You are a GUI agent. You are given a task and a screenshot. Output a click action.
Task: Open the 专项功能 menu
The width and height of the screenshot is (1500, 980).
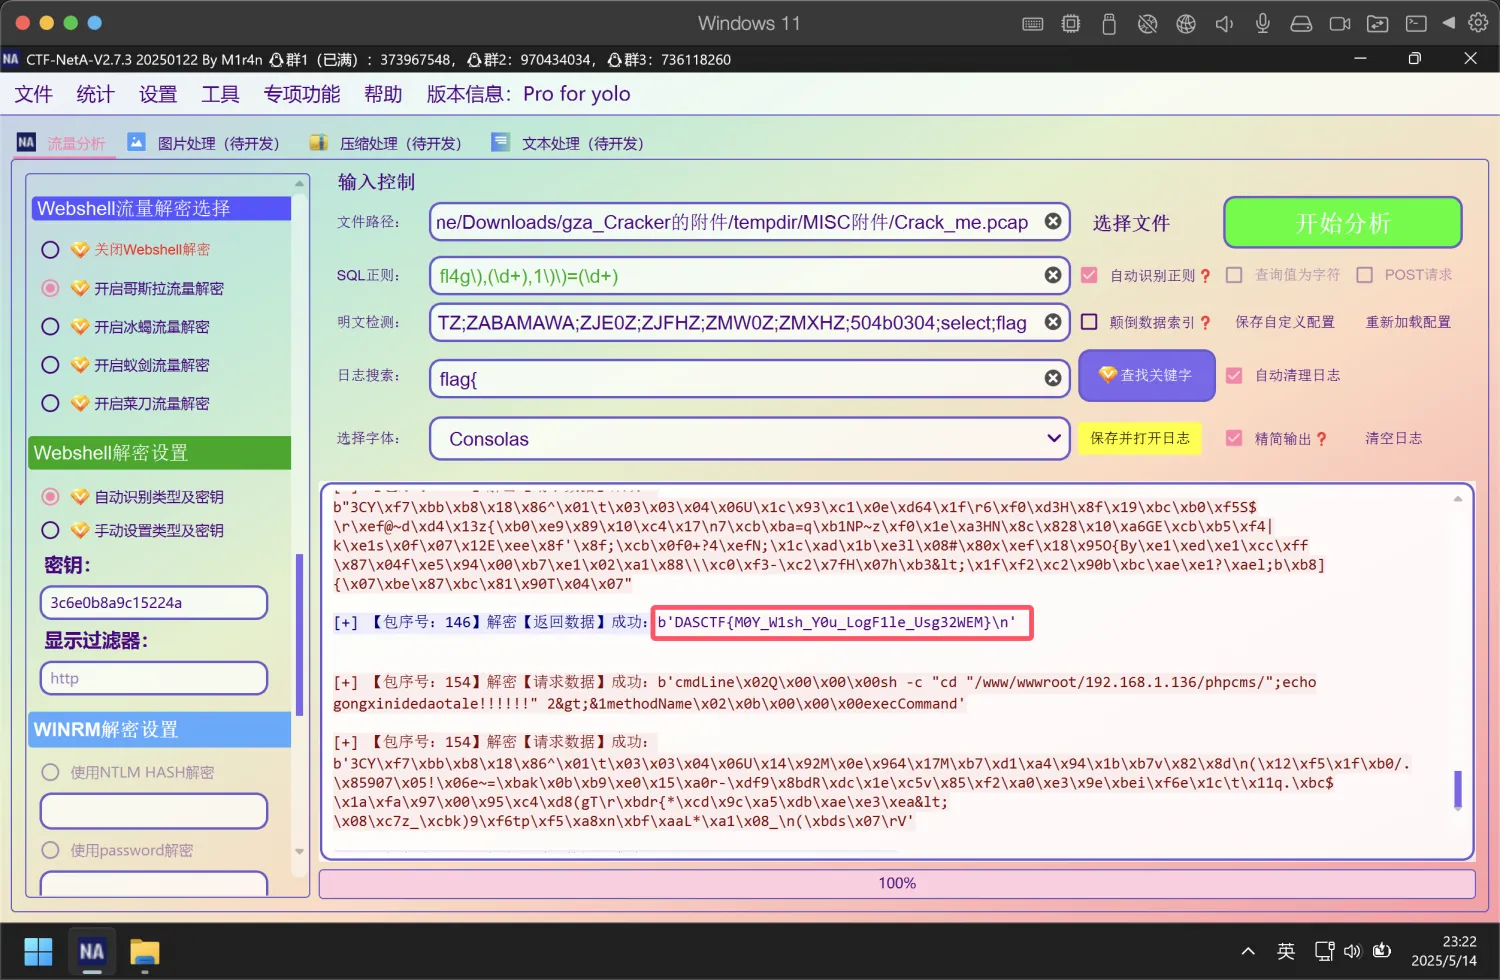(302, 94)
